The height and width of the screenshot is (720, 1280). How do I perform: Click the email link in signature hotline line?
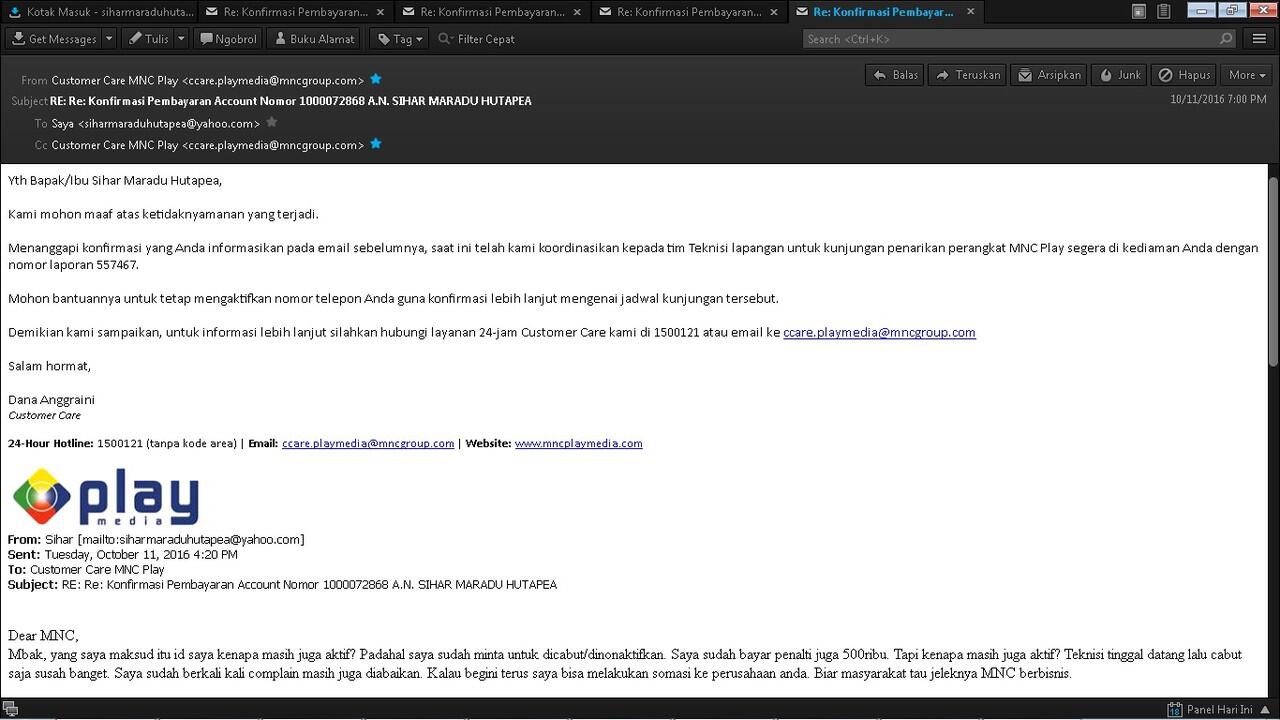368,443
